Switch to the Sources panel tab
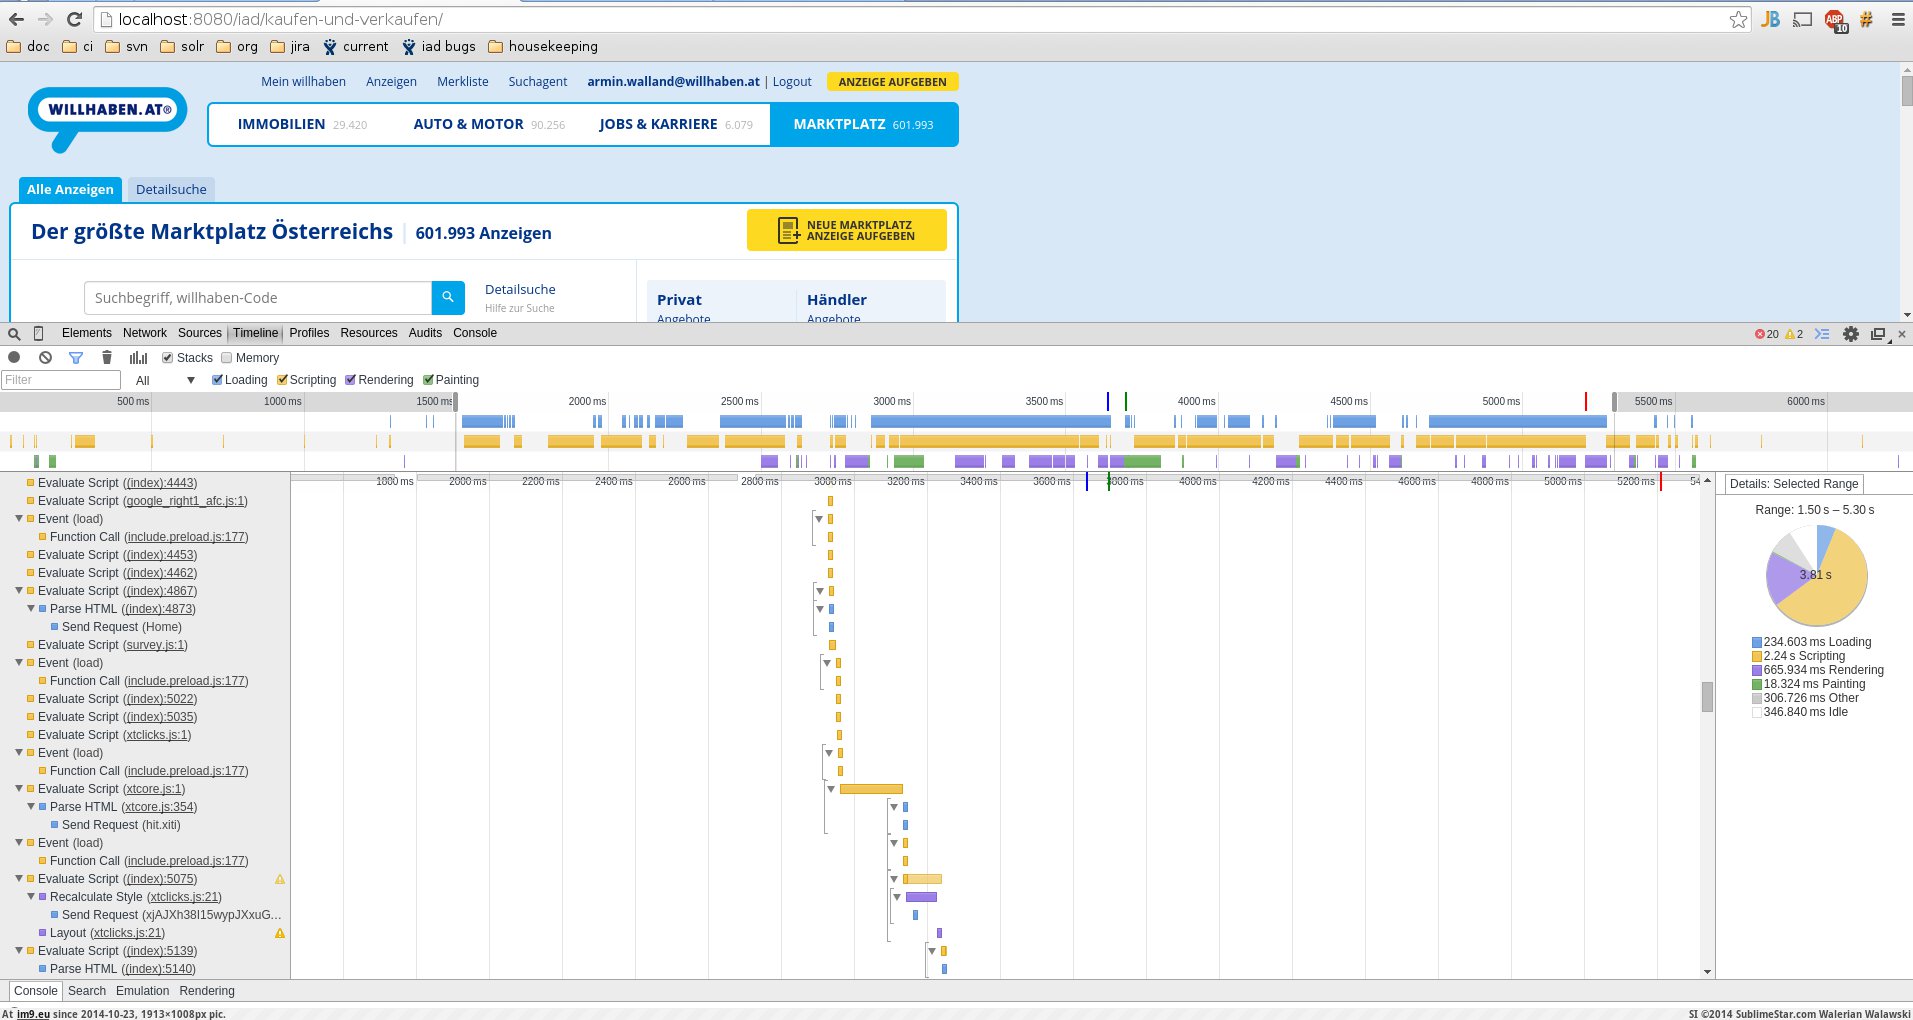Viewport: 1913px width, 1020px height. 200,333
